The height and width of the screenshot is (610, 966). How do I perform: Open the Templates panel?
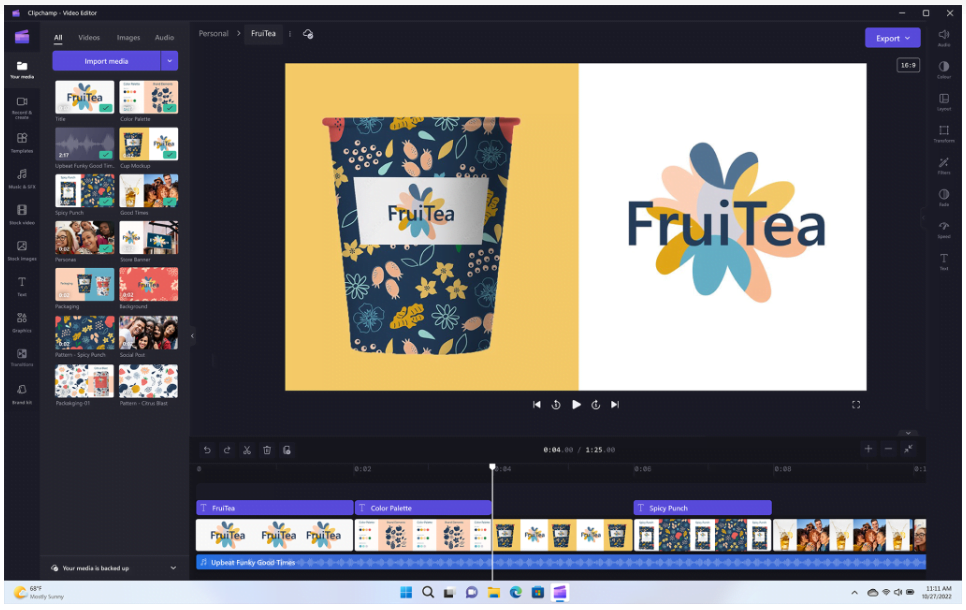[x=22, y=141]
